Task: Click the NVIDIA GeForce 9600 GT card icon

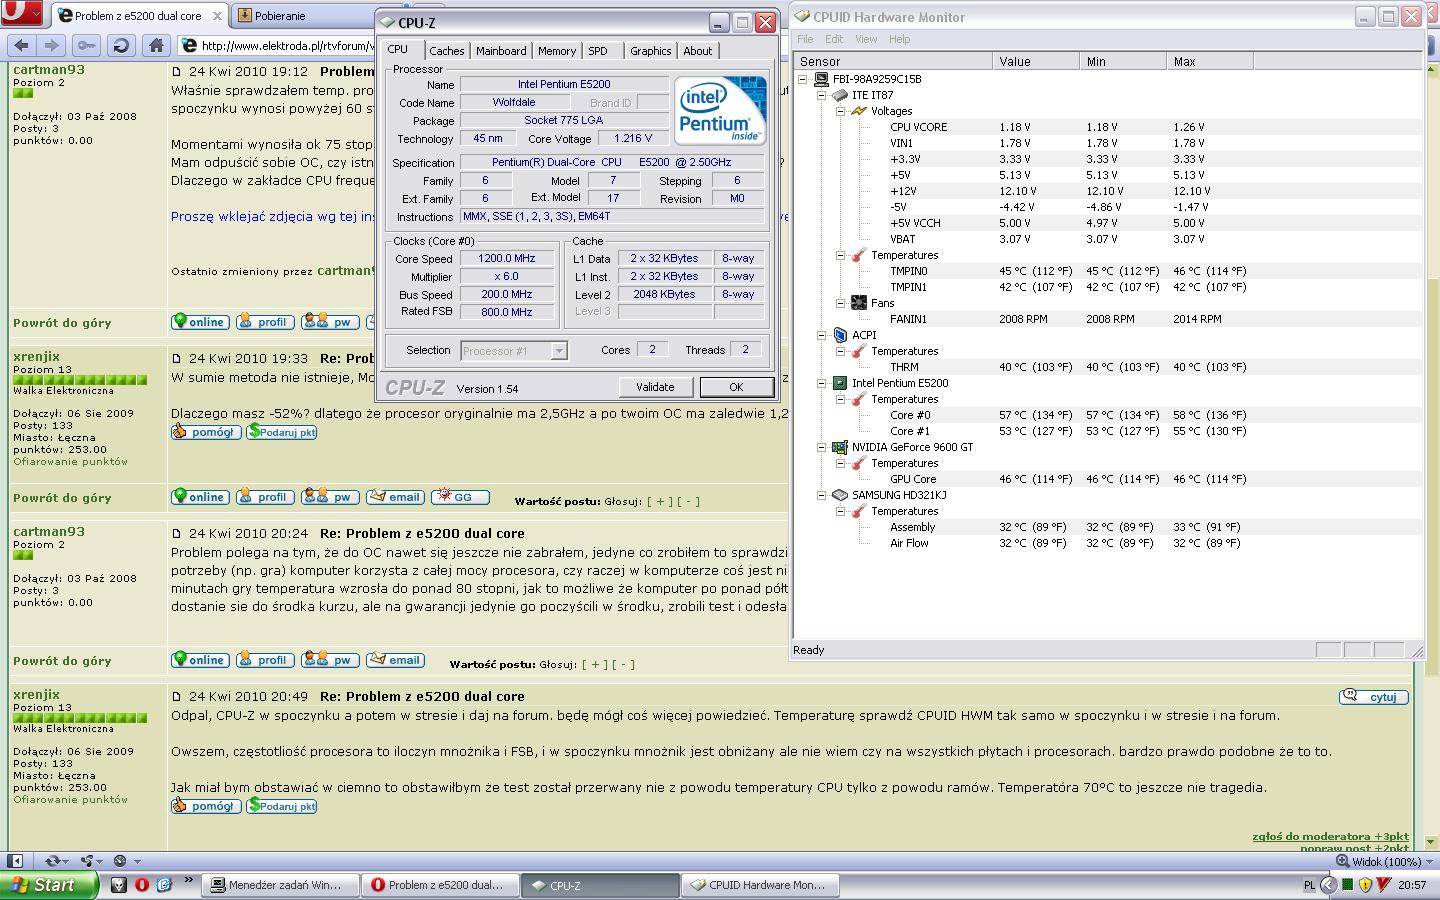Action: coord(840,447)
